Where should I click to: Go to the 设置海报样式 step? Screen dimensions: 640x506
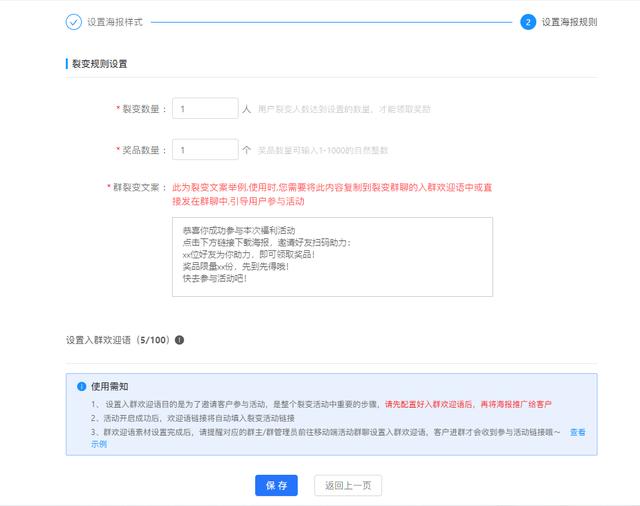[114, 21]
